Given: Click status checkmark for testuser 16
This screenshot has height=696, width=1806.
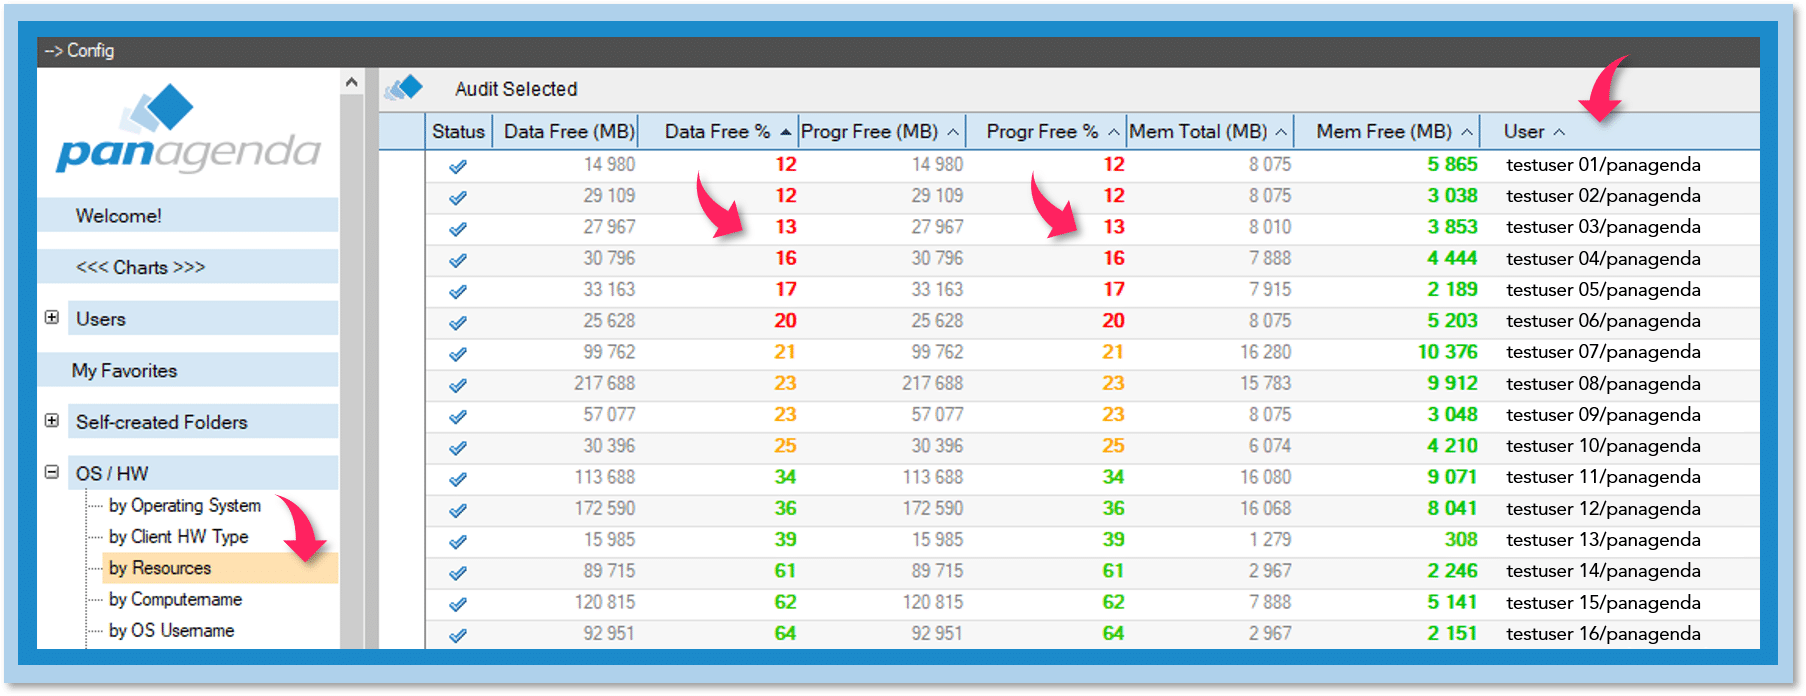Looking at the screenshot, I should point(458,635).
